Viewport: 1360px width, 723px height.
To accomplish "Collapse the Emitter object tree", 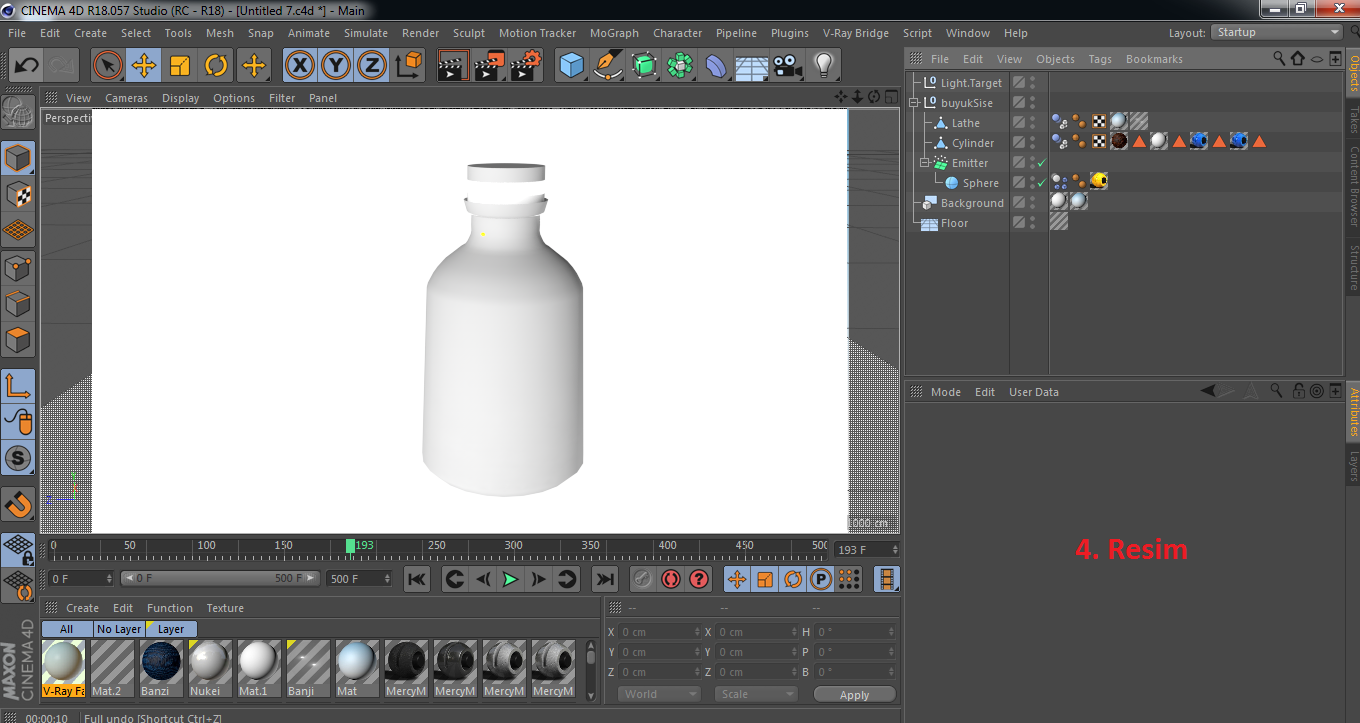I will click(925, 163).
